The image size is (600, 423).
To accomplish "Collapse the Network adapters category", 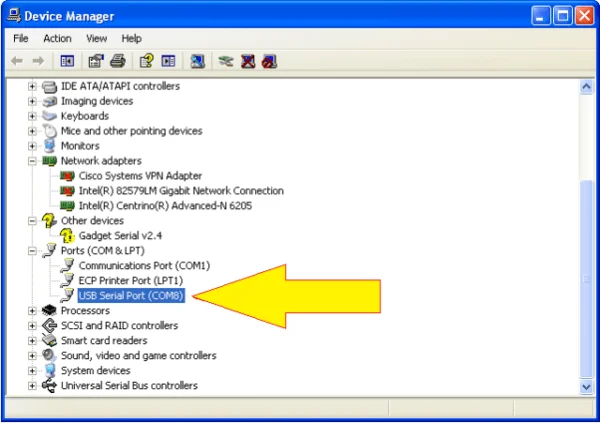I will click(x=33, y=161).
